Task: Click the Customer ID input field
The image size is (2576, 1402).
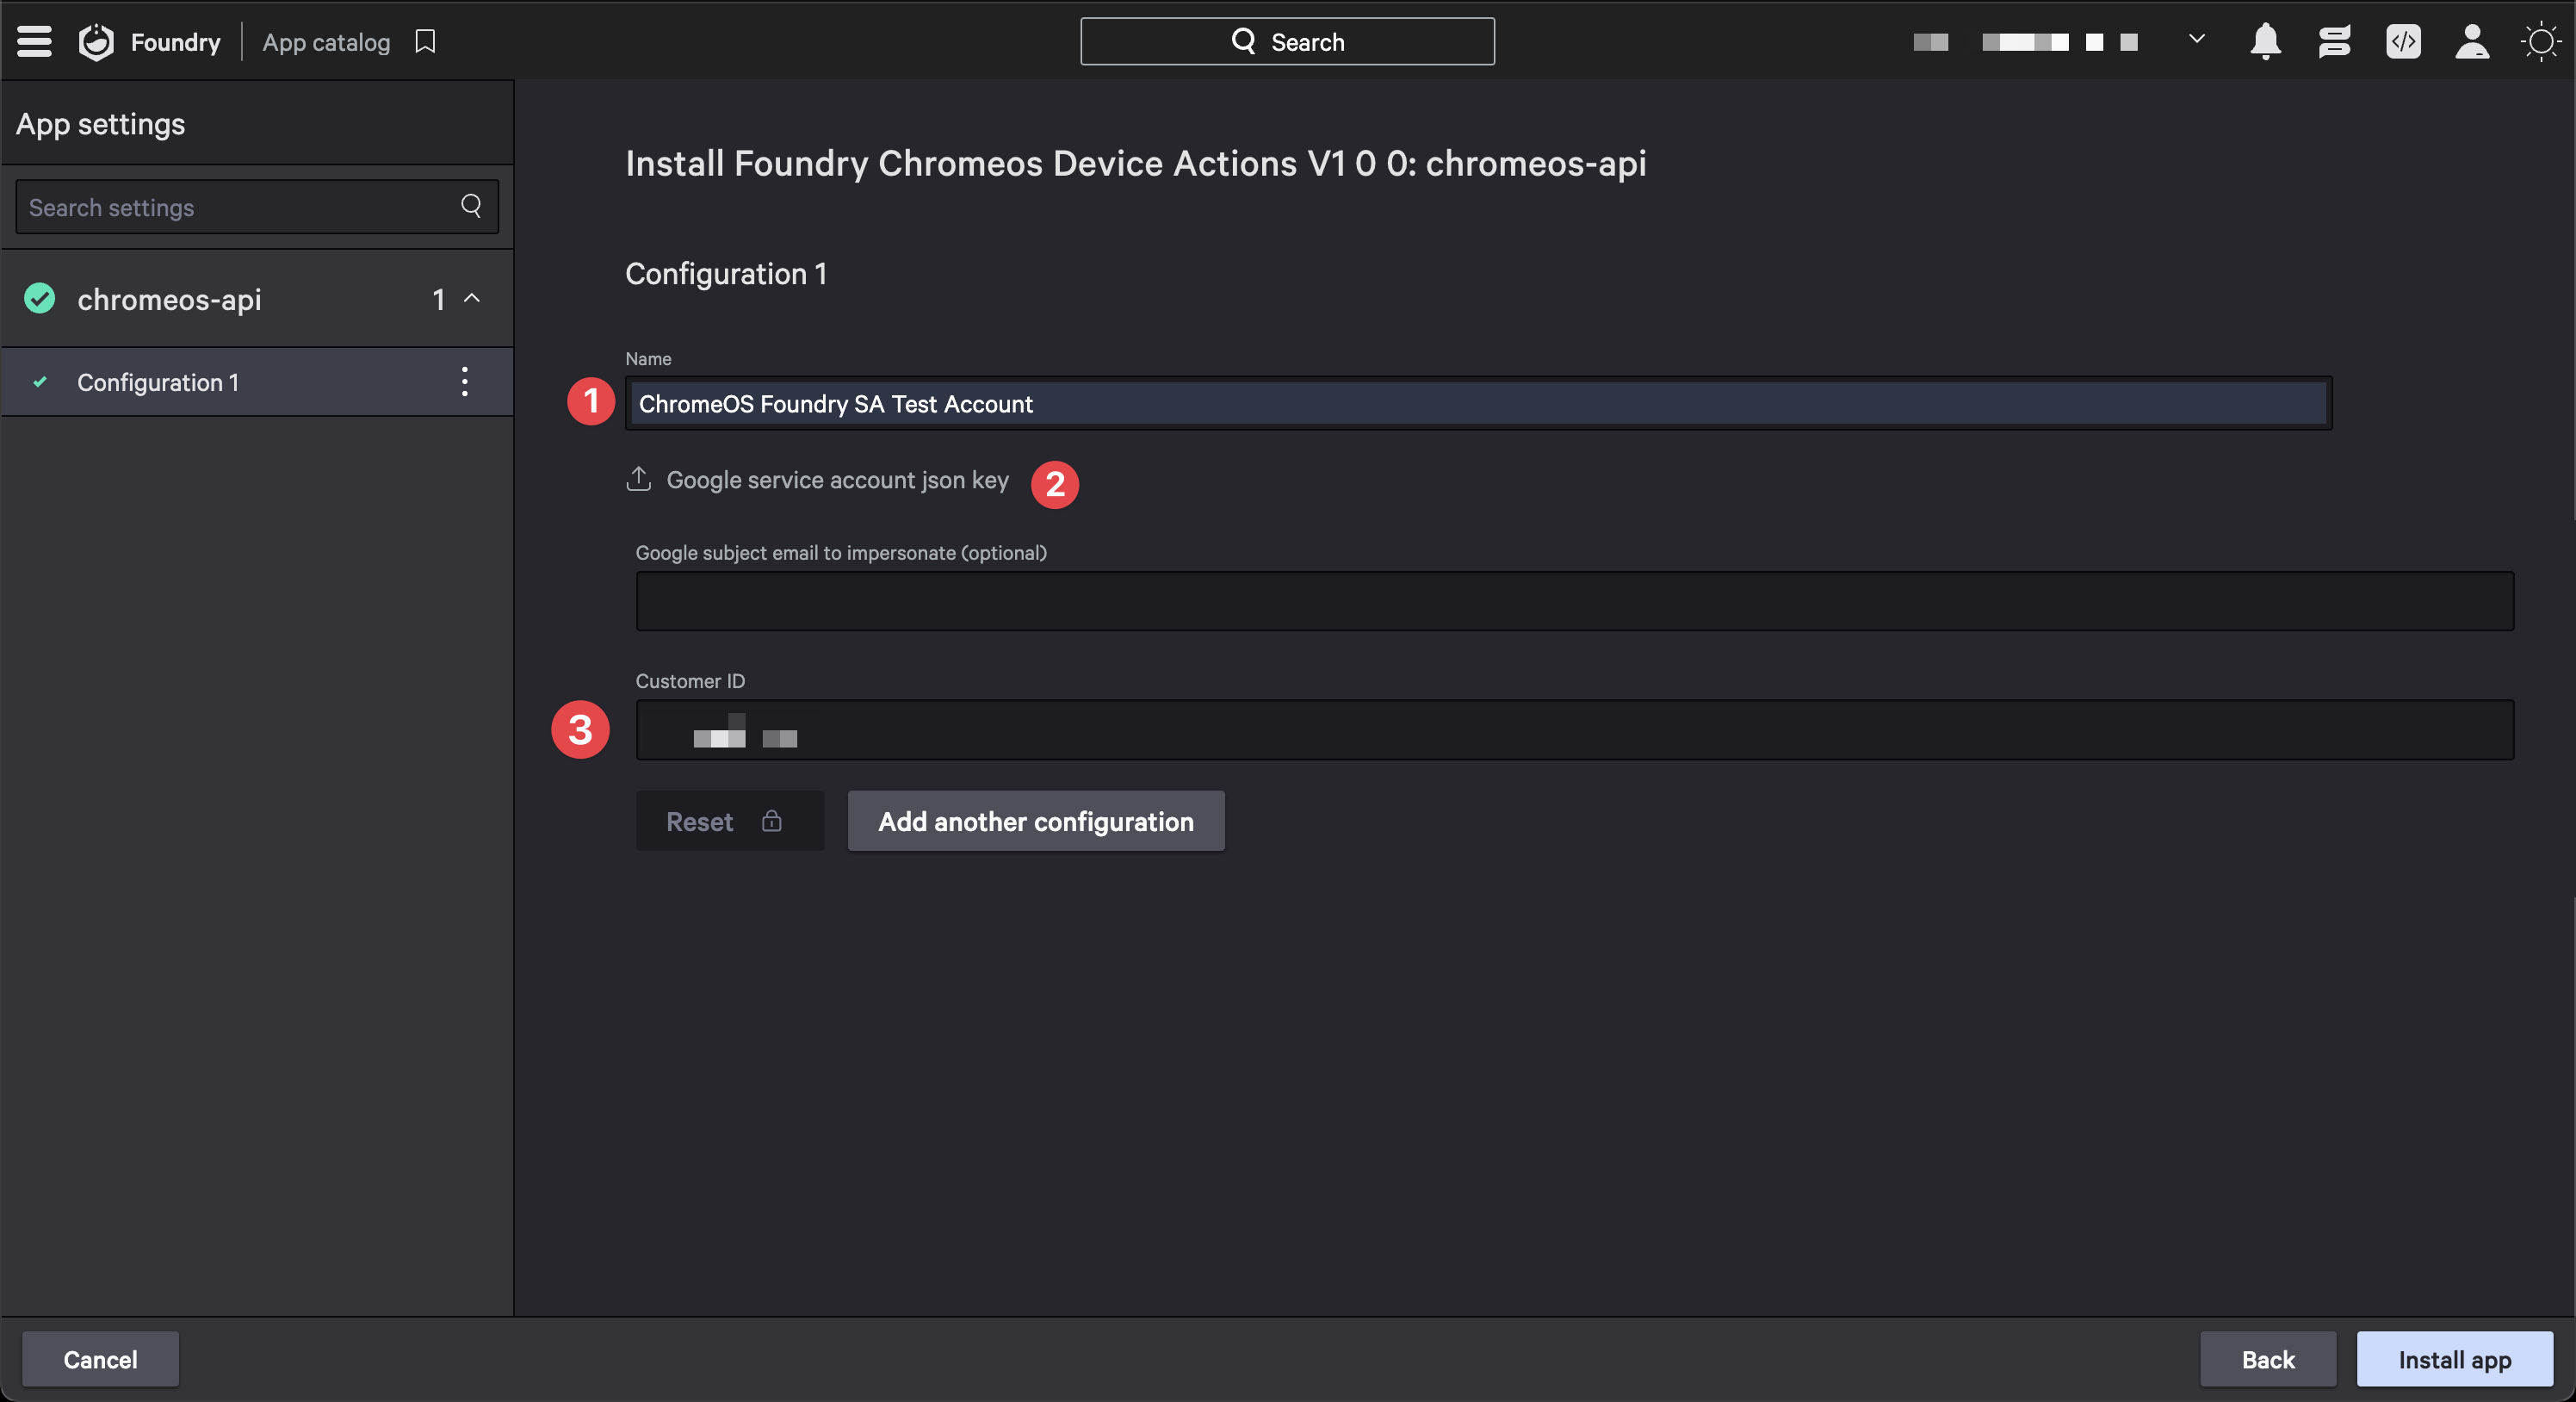Action: pyautogui.click(x=1574, y=730)
